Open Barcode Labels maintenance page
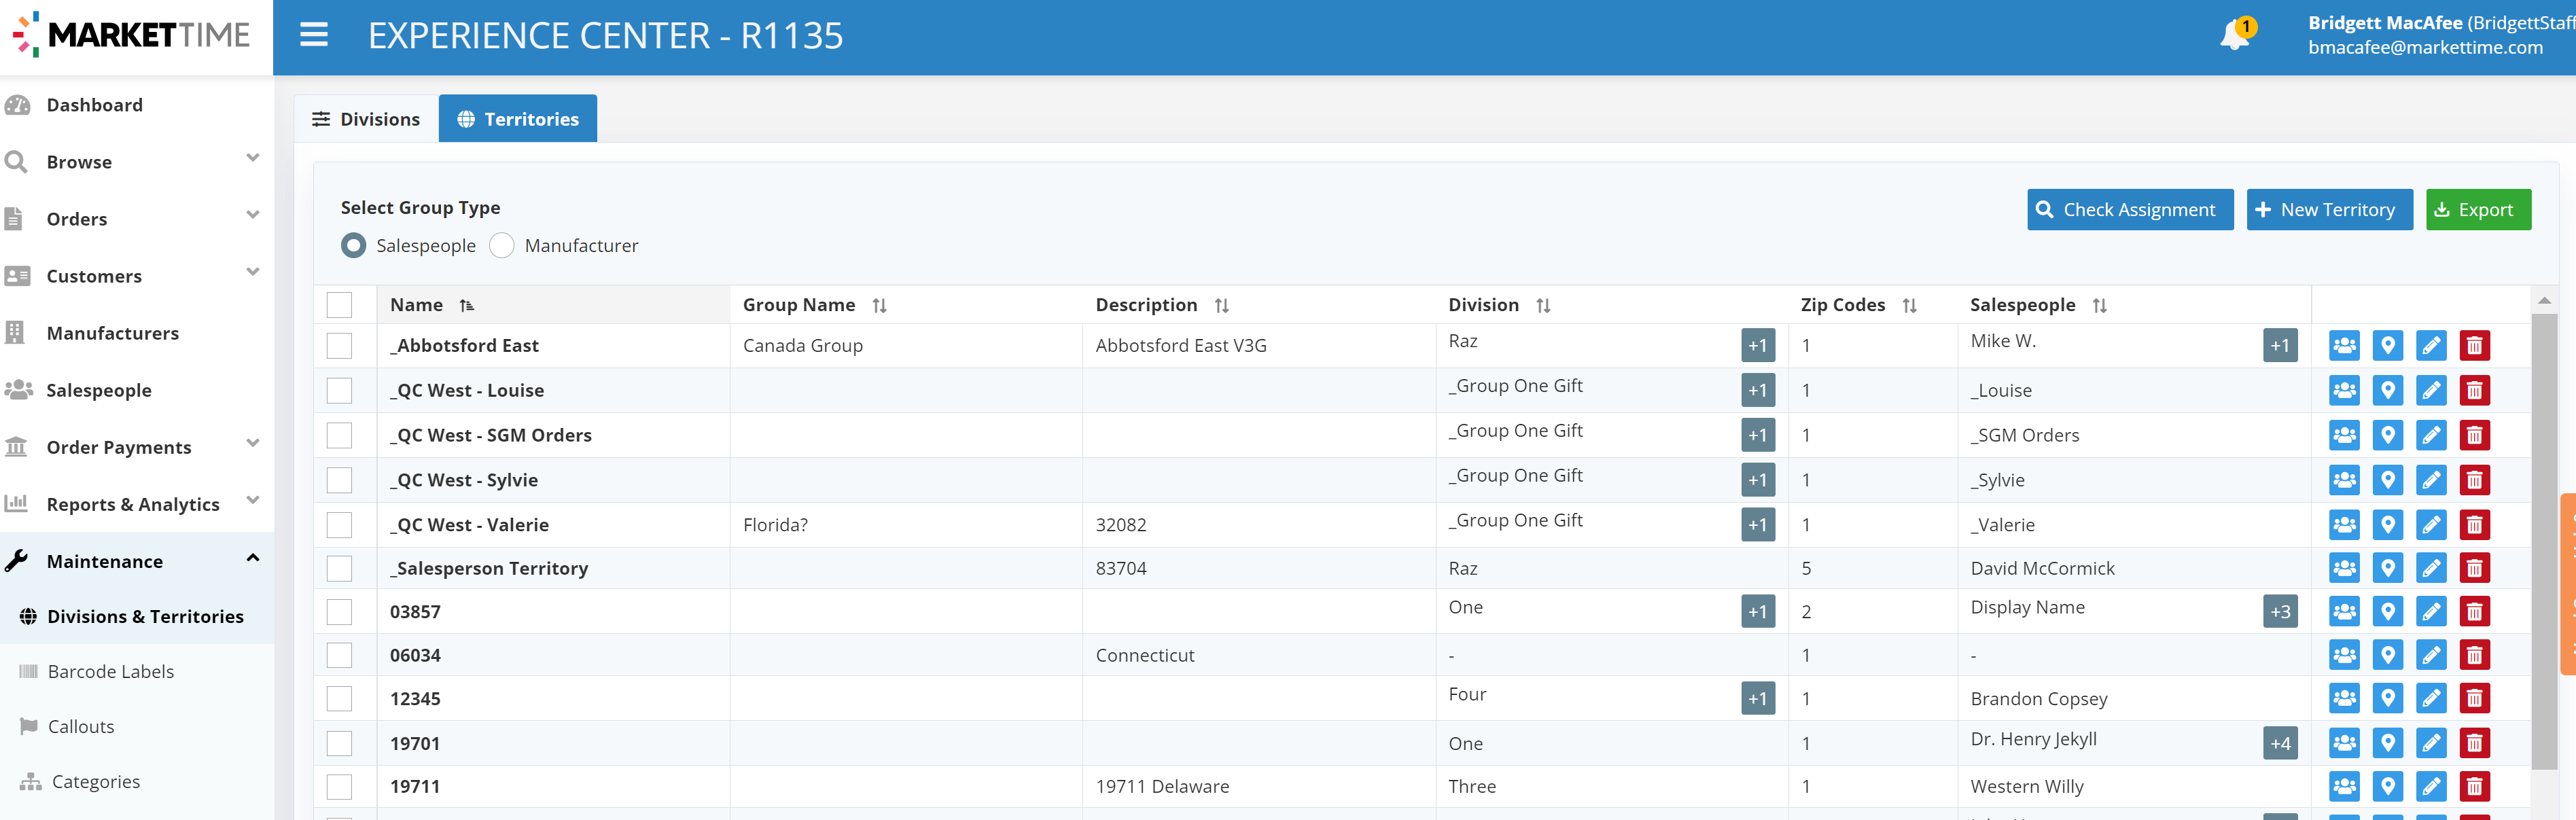 point(111,672)
